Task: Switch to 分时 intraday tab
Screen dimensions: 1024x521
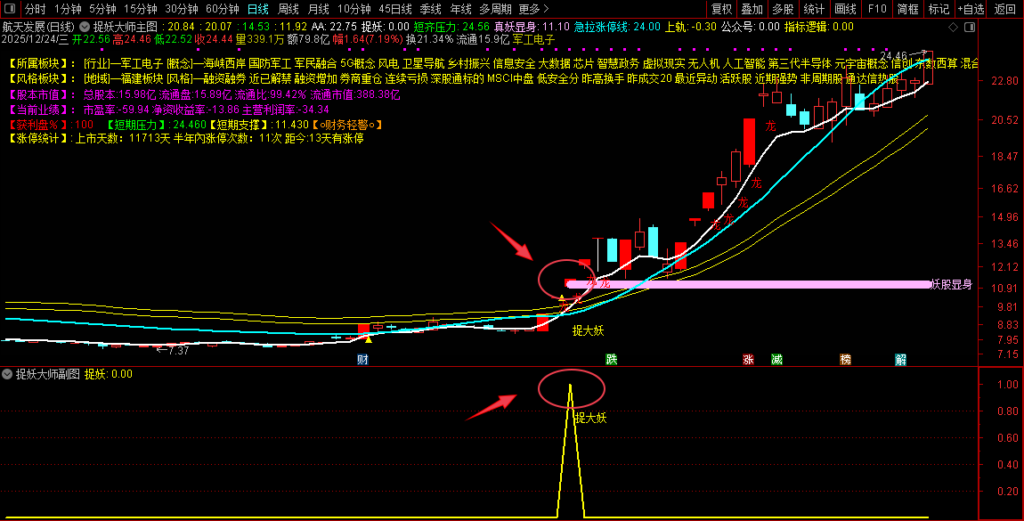Action: click(x=35, y=8)
